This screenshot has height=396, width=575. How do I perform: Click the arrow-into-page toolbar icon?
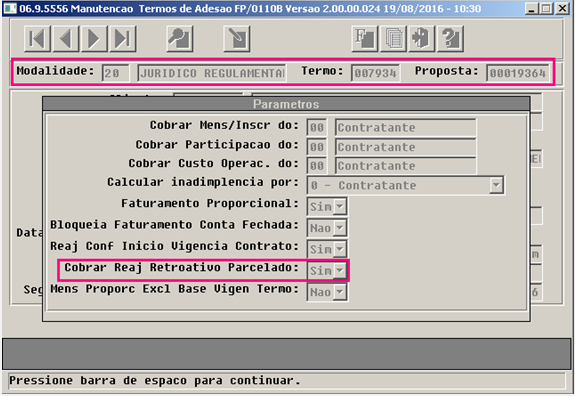coord(237,38)
